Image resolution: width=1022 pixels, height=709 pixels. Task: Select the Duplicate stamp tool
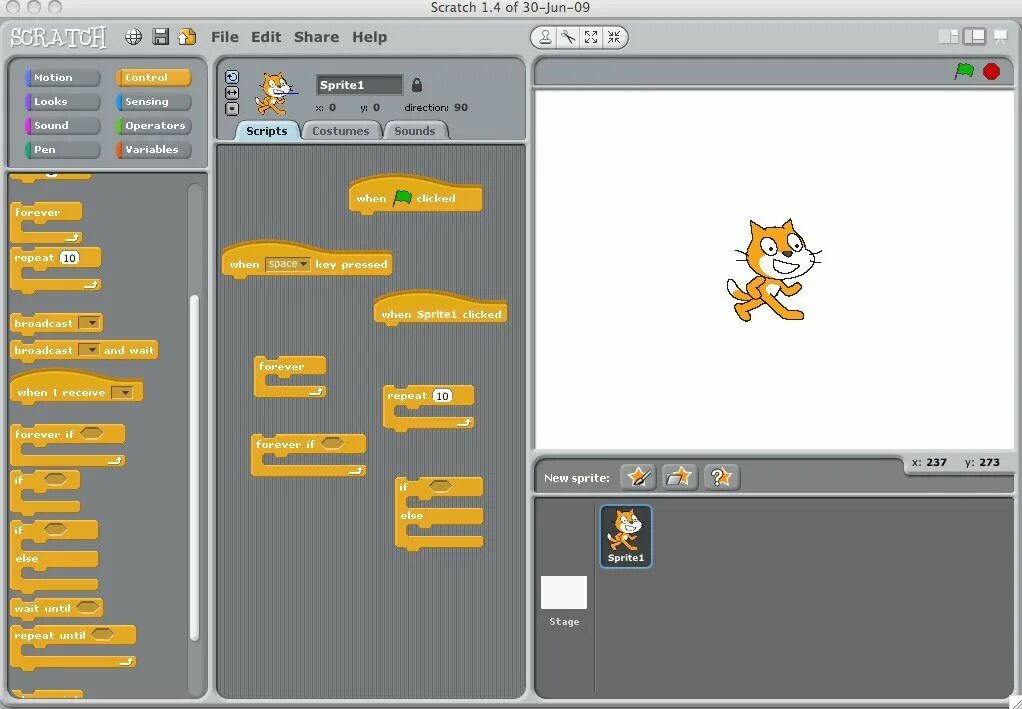point(546,37)
